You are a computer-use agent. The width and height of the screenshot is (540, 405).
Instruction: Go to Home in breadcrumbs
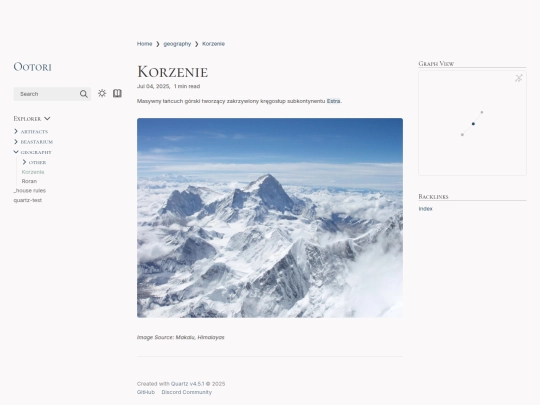click(145, 44)
